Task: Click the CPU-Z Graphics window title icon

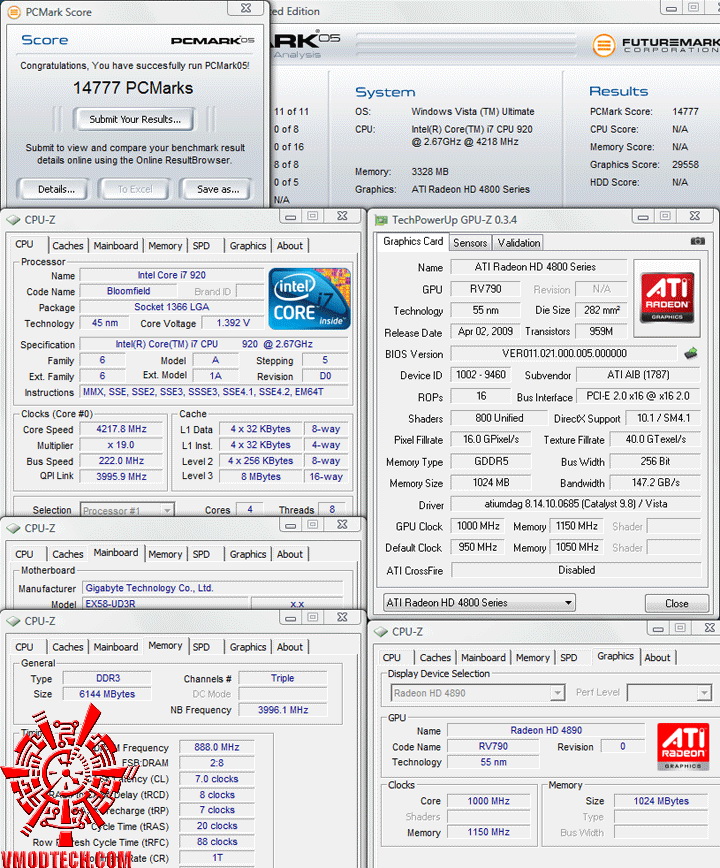Action: [381, 632]
